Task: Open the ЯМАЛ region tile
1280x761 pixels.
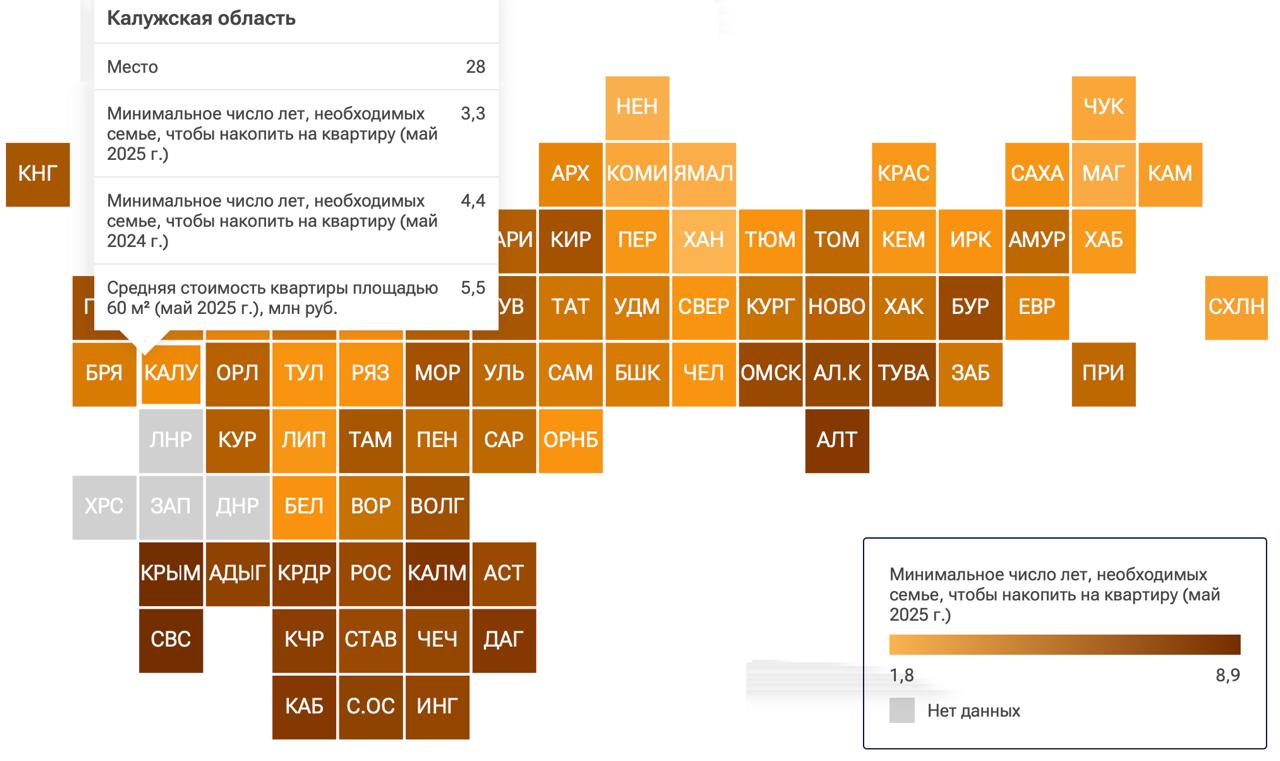Action: tap(704, 174)
